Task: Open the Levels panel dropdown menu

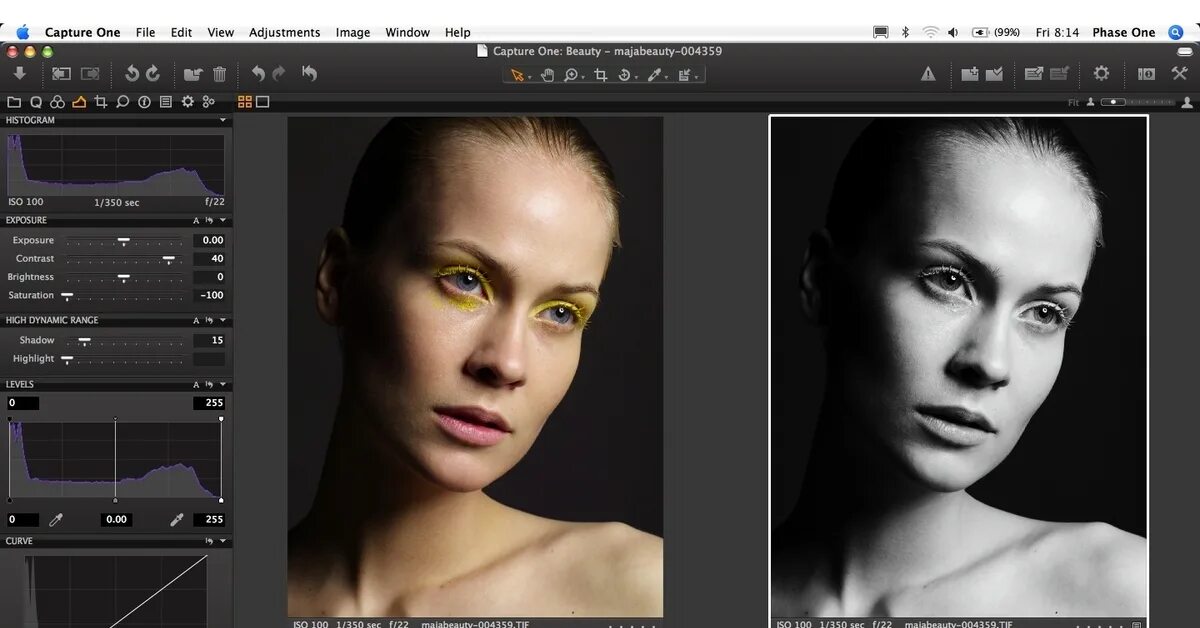Action: click(224, 385)
